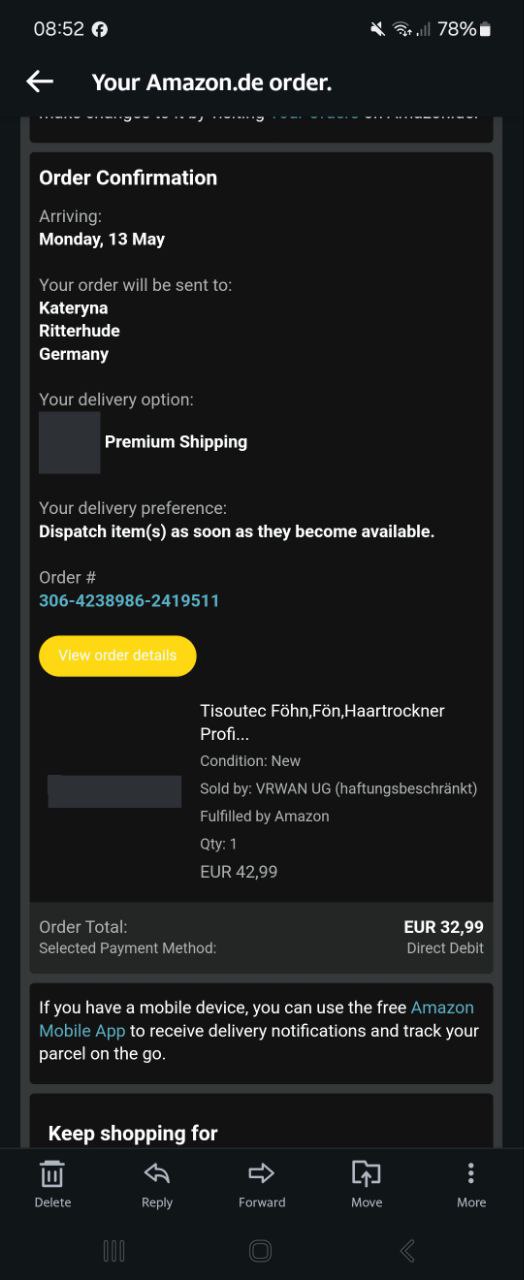Tap the Delete trash icon
This screenshot has width=524, height=1280.
pos(52,1173)
